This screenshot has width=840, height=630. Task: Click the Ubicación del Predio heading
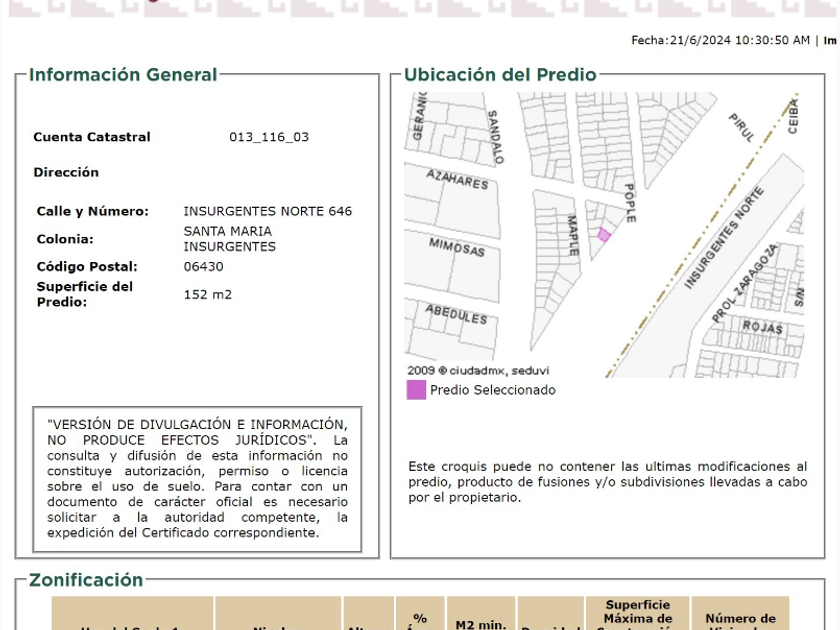500,74
